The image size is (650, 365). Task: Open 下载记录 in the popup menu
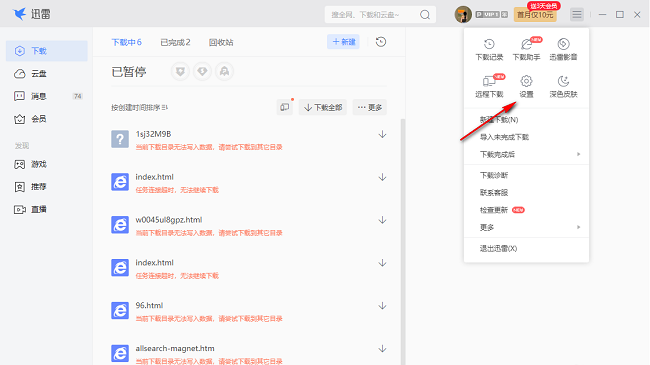pyautogui.click(x=489, y=49)
